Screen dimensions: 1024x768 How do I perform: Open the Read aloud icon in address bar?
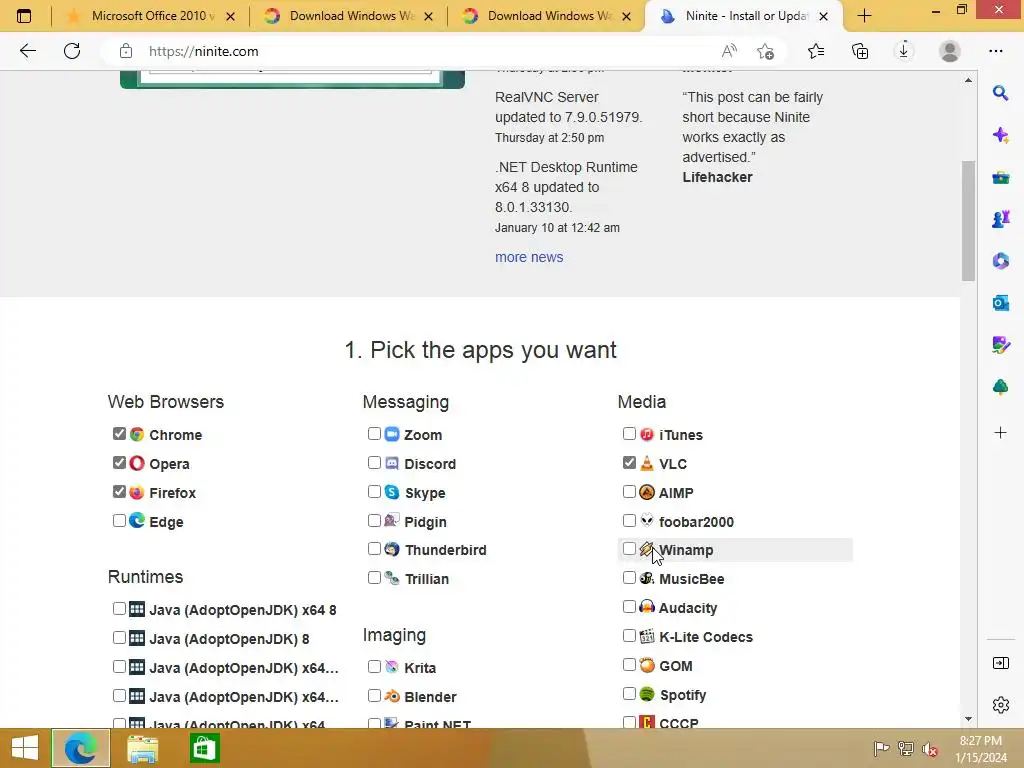point(729,51)
